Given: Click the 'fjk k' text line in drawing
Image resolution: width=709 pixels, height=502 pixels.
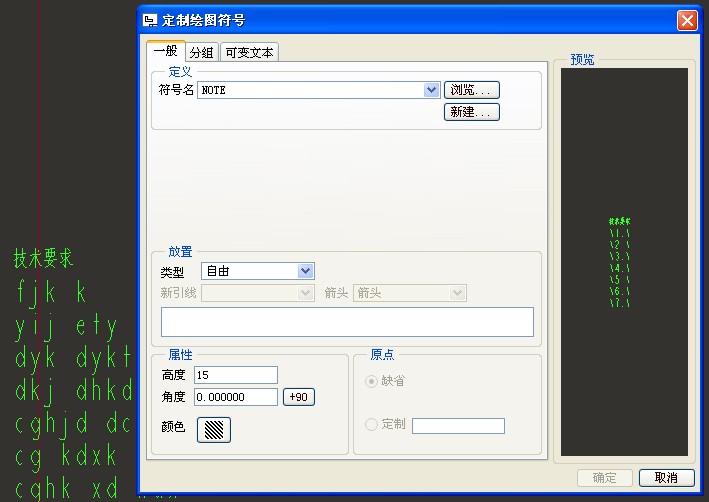Looking at the screenshot, I should click(51, 293).
